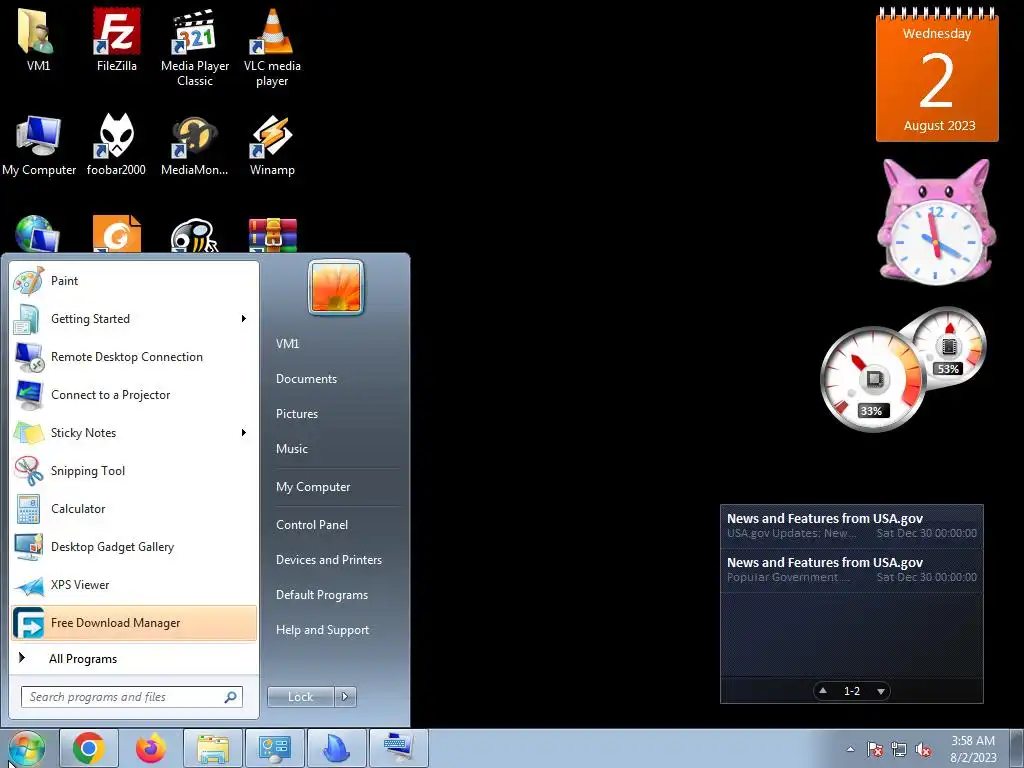This screenshot has height=768, width=1024.
Task: Open Pictures from the Start menu
Action: click(x=297, y=414)
